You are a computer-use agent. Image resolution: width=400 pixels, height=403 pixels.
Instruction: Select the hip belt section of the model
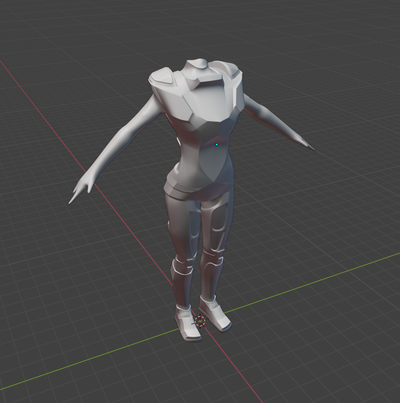(198, 191)
